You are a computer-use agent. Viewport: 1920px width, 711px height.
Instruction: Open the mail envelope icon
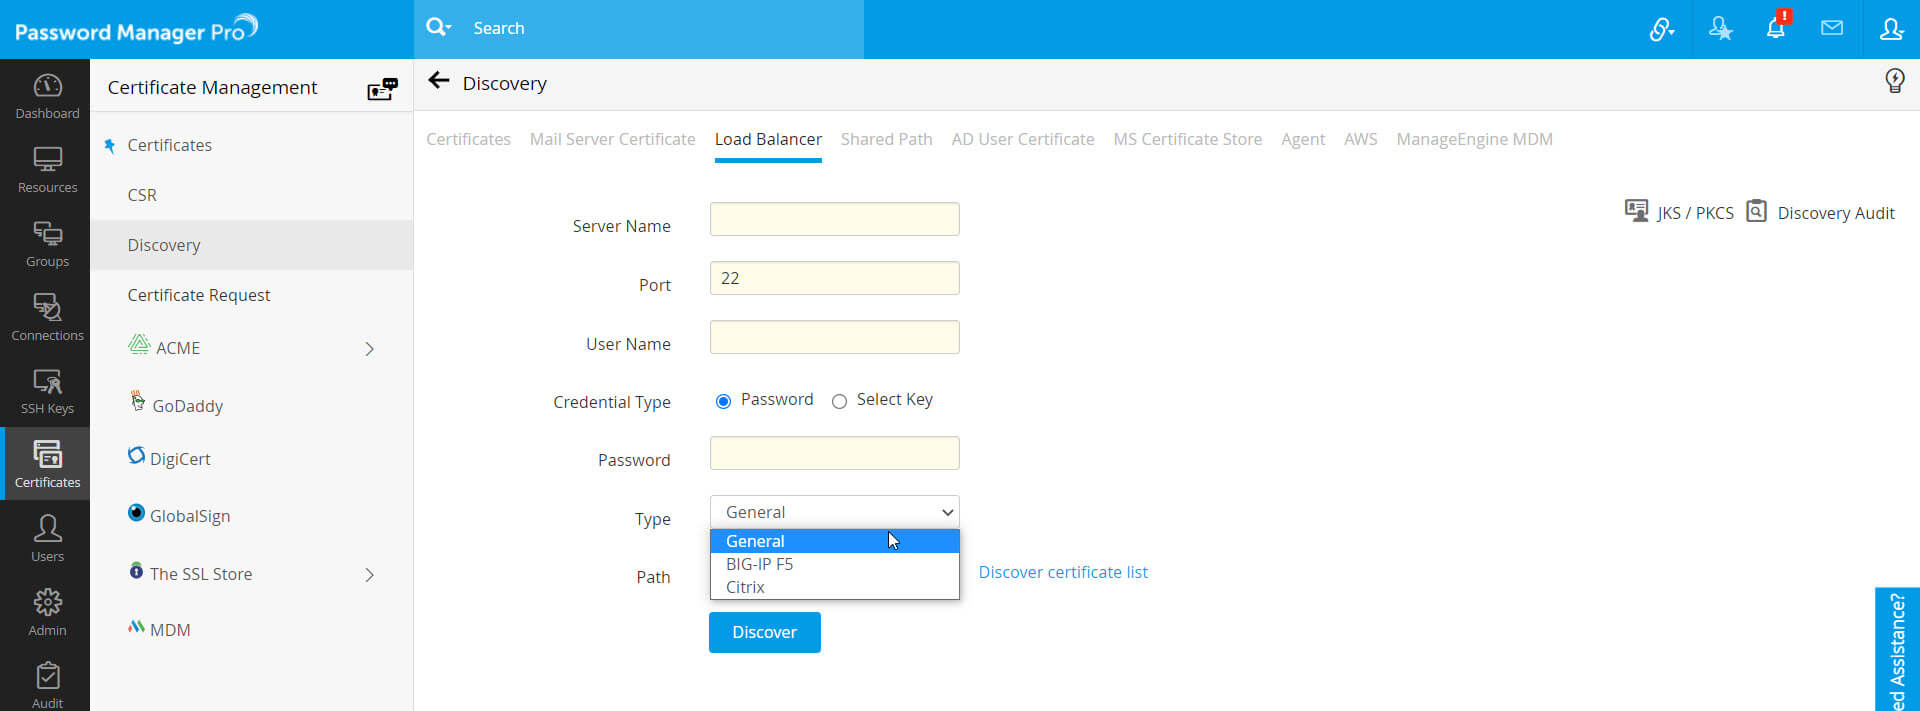click(x=1832, y=28)
